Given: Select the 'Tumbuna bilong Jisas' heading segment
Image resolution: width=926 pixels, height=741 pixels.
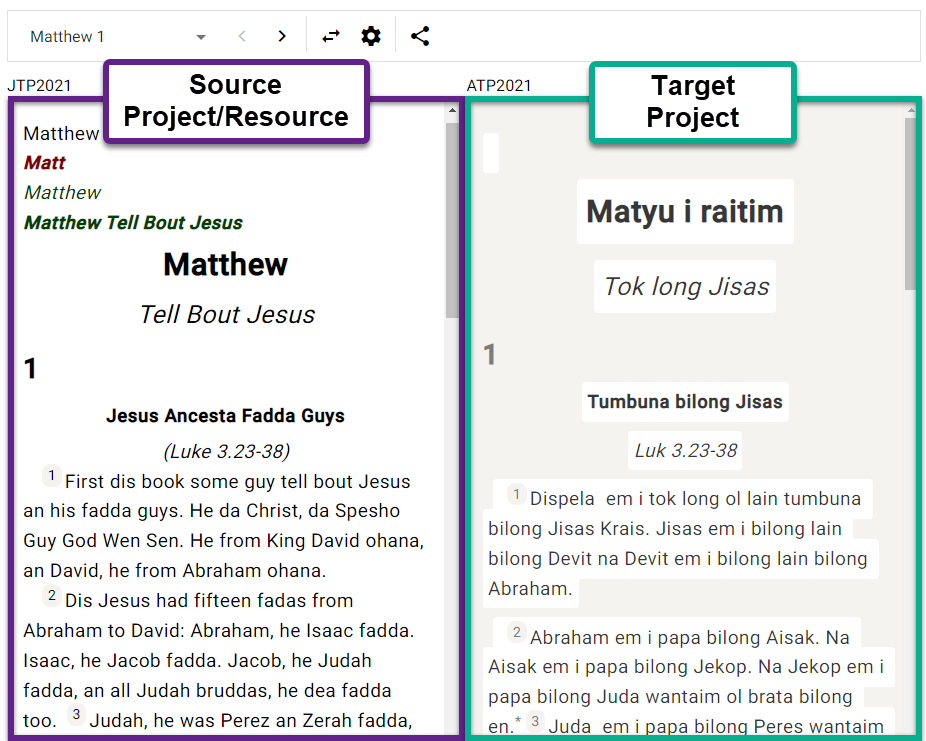Looking at the screenshot, I should coord(684,402).
